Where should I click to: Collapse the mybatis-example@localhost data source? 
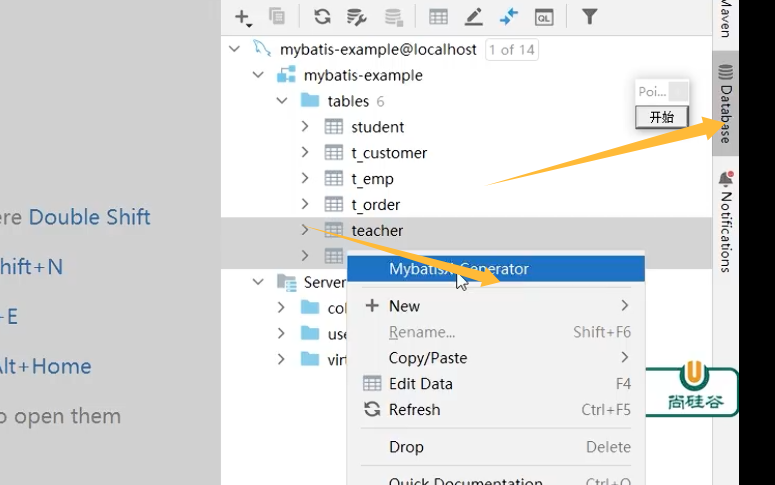[x=234, y=49]
